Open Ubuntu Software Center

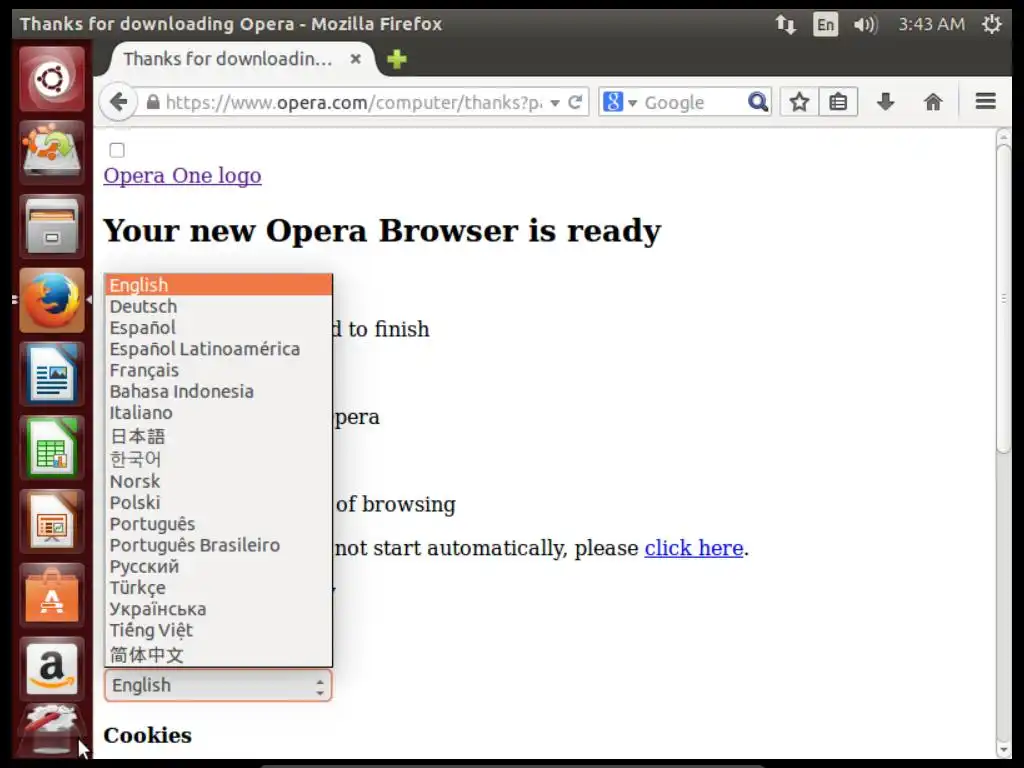click(52, 596)
